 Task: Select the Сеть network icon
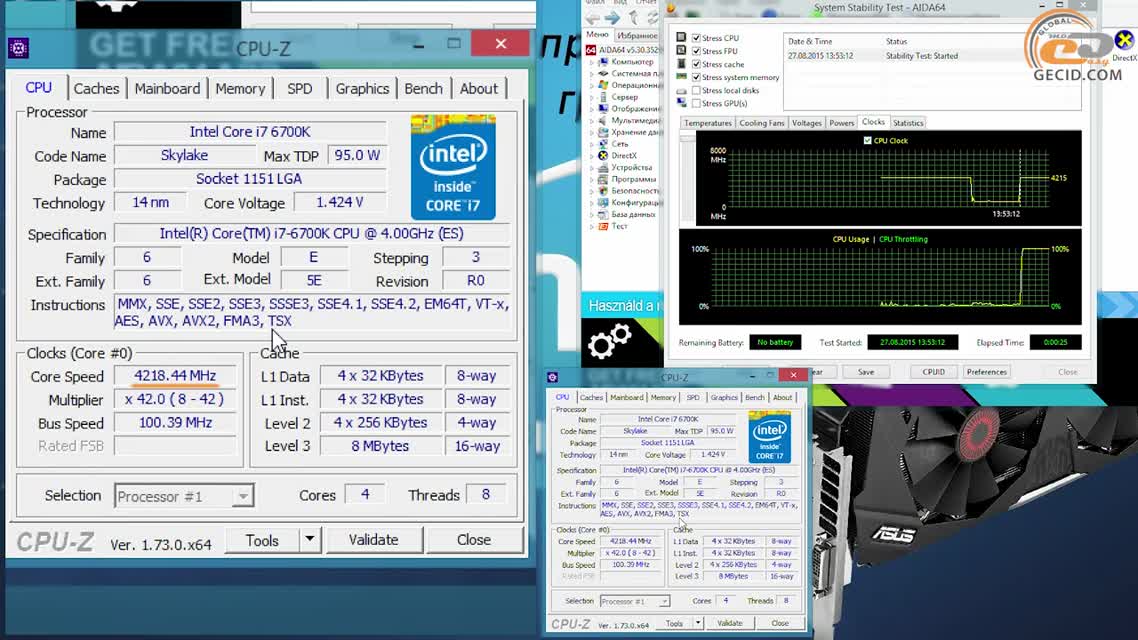pyautogui.click(x=602, y=144)
